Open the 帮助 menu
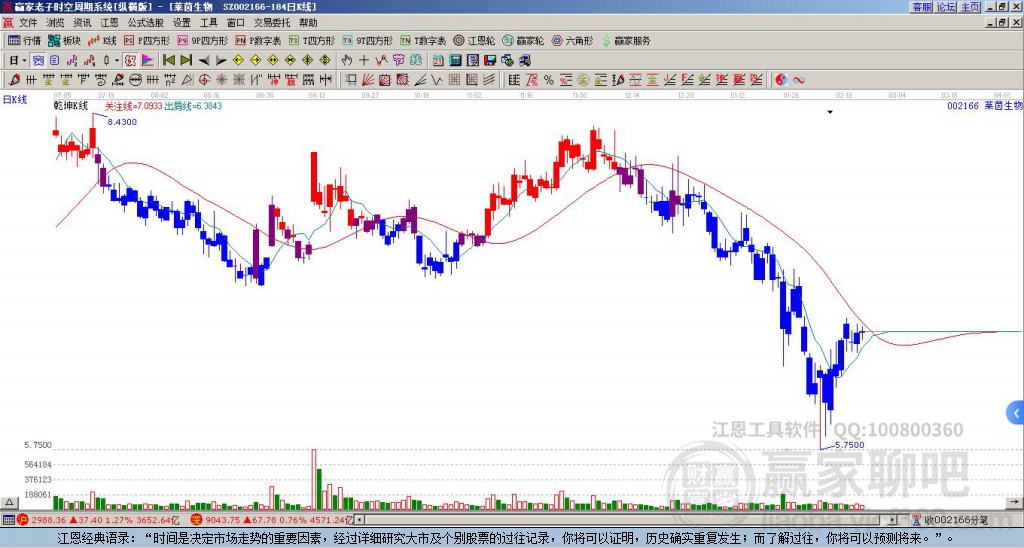Screen dimensions: 1024x548 (308, 23)
